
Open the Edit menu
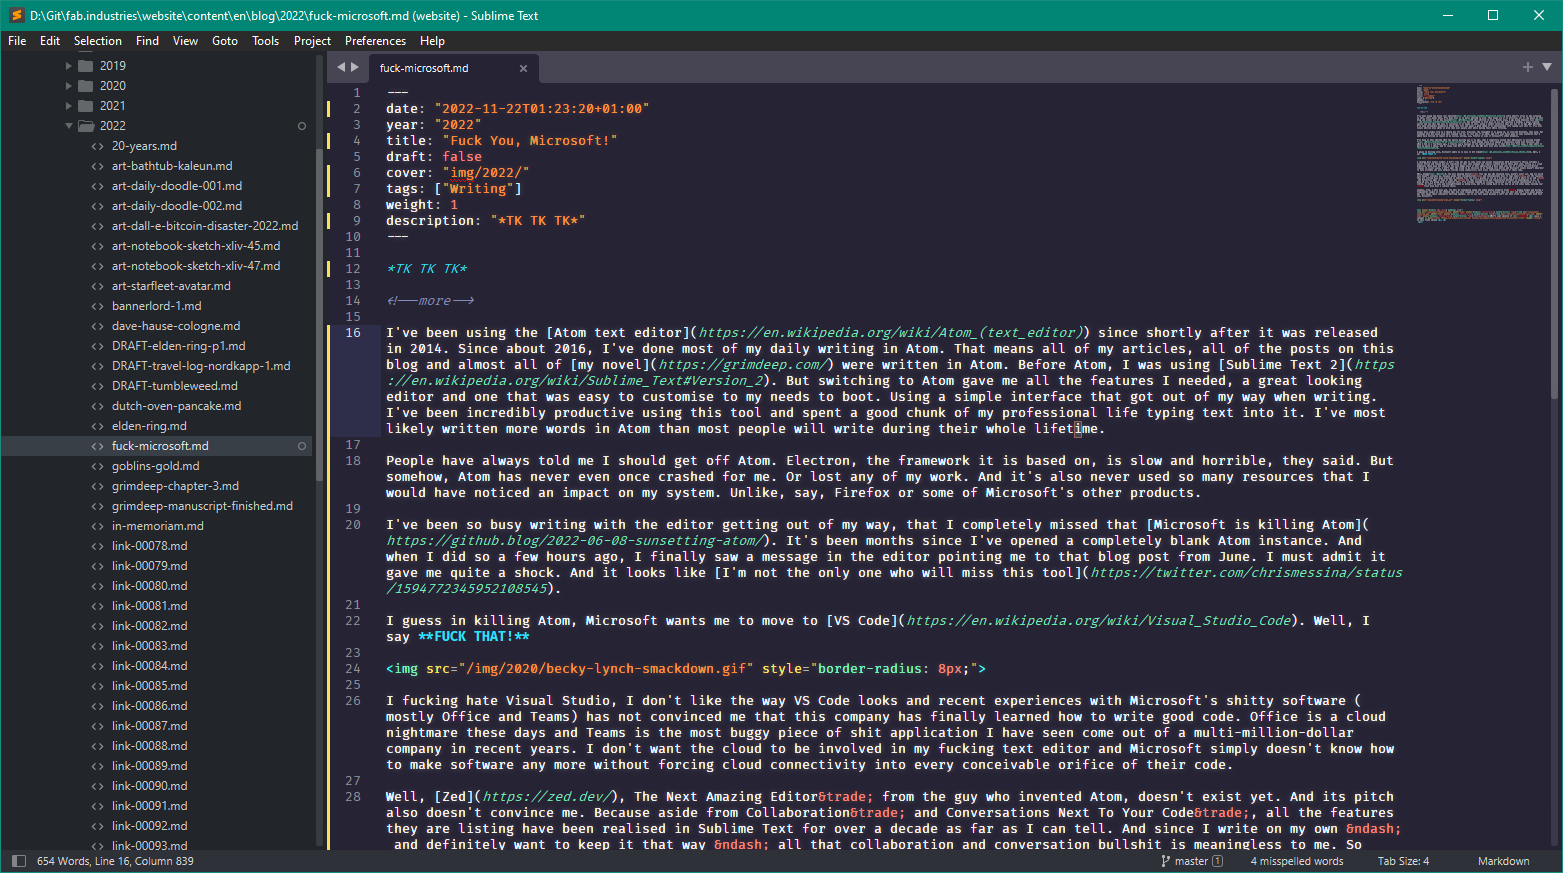pos(50,41)
